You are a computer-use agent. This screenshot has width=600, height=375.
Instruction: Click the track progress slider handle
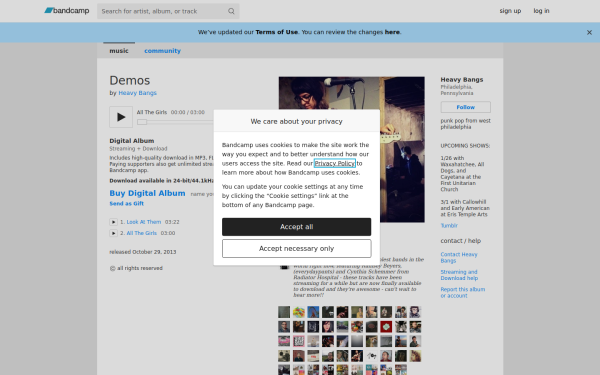coord(142,122)
